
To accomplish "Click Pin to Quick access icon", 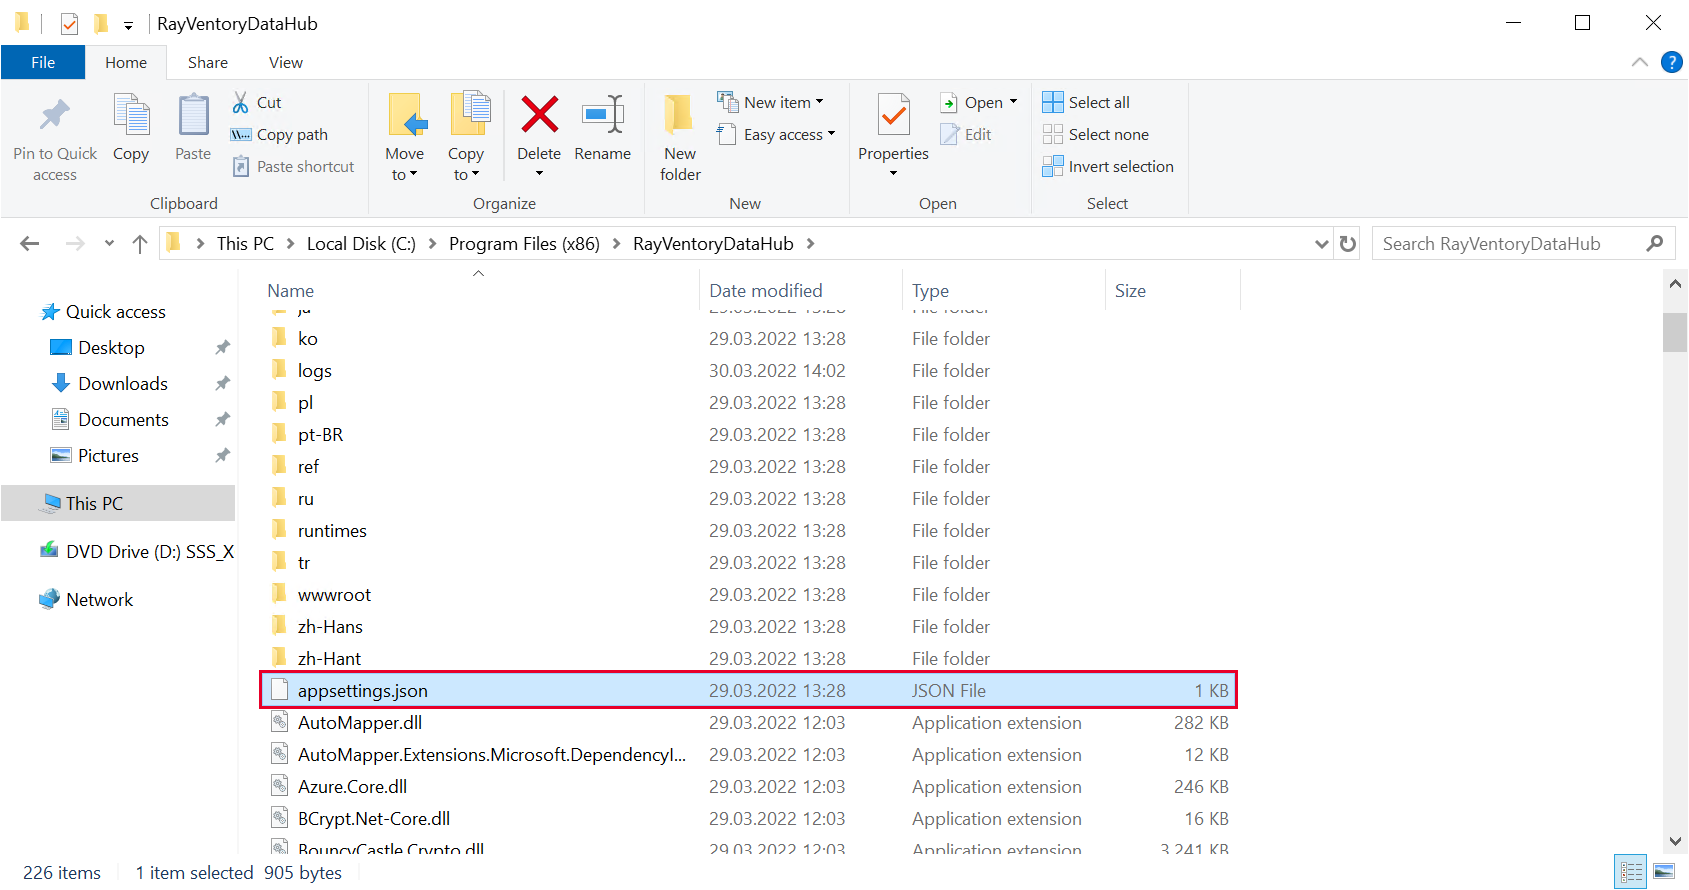I will click(55, 116).
